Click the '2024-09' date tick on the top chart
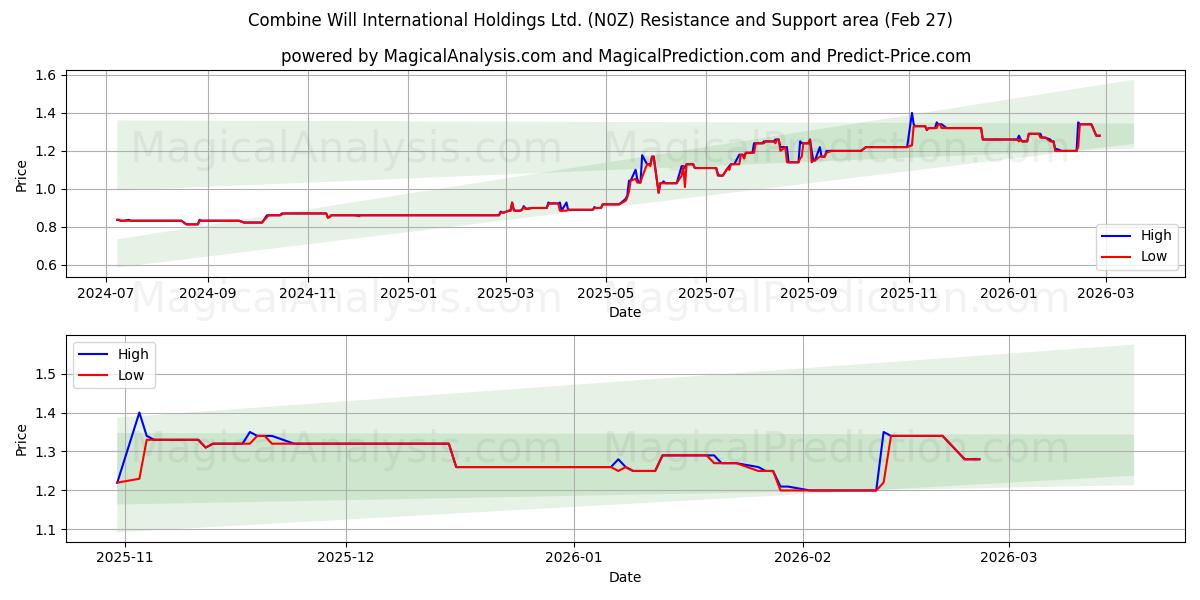 [208, 294]
